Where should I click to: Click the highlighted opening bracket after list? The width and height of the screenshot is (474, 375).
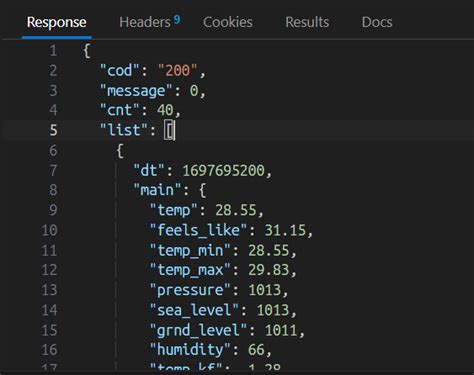click(x=169, y=130)
